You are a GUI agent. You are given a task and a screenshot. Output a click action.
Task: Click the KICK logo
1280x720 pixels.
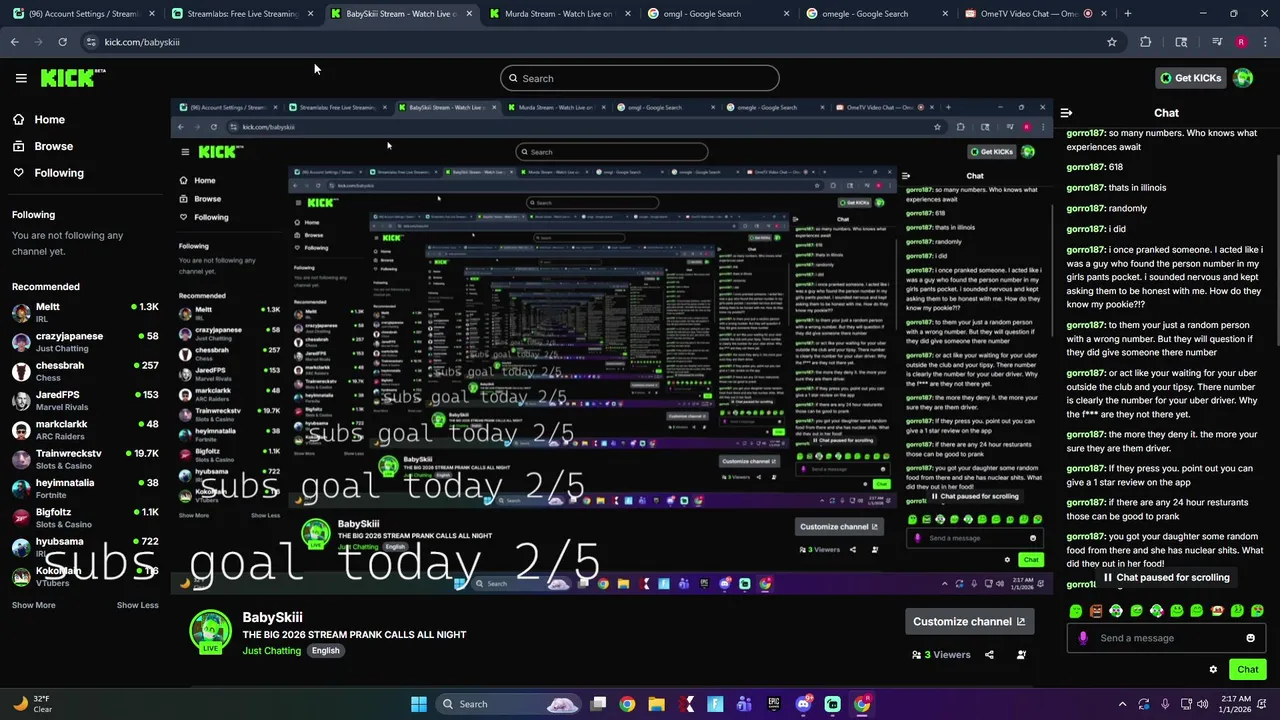(x=71, y=78)
